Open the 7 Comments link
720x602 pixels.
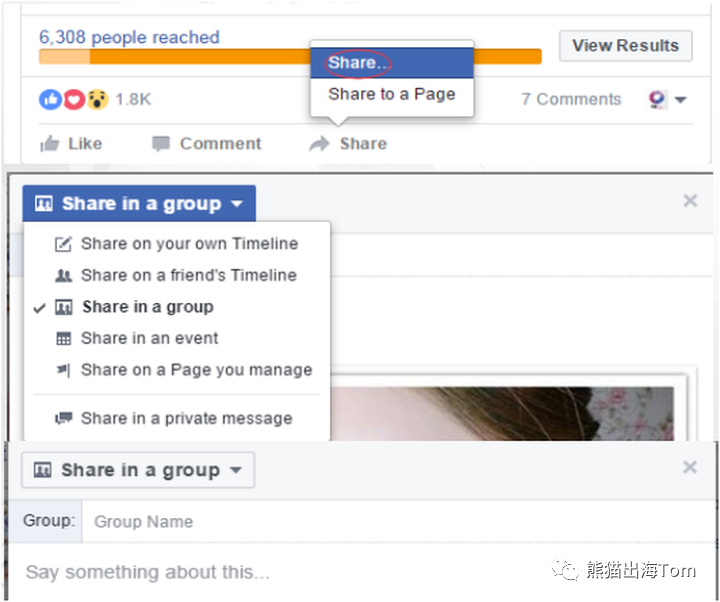pos(571,99)
